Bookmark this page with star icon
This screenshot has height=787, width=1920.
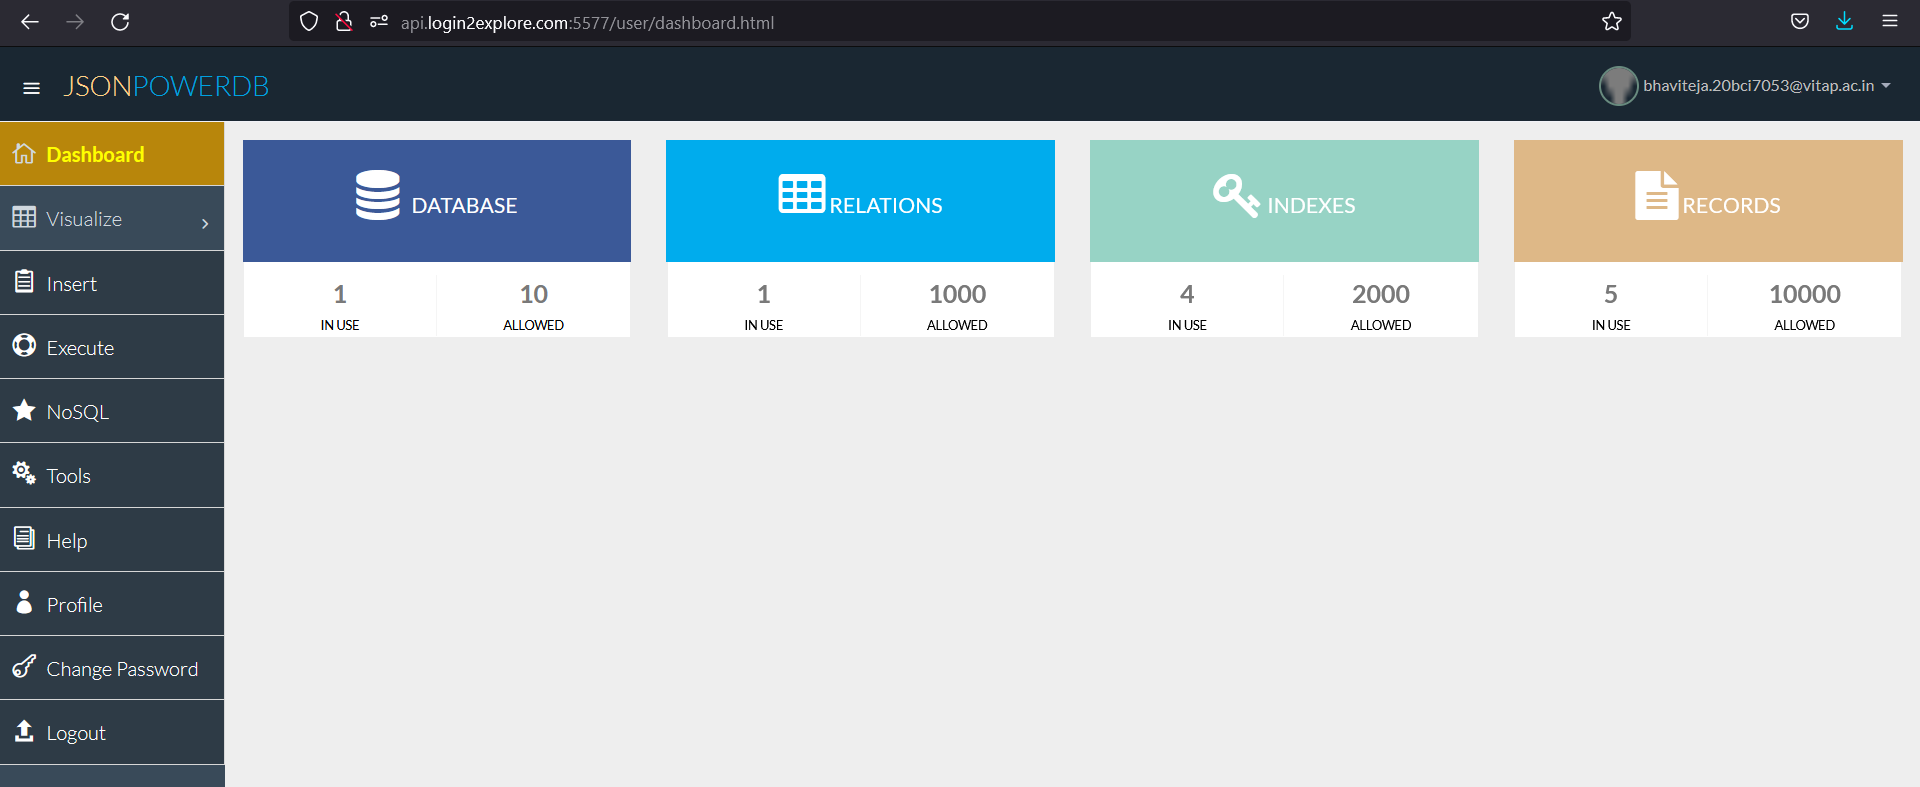pyautogui.click(x=1611, y=22)
